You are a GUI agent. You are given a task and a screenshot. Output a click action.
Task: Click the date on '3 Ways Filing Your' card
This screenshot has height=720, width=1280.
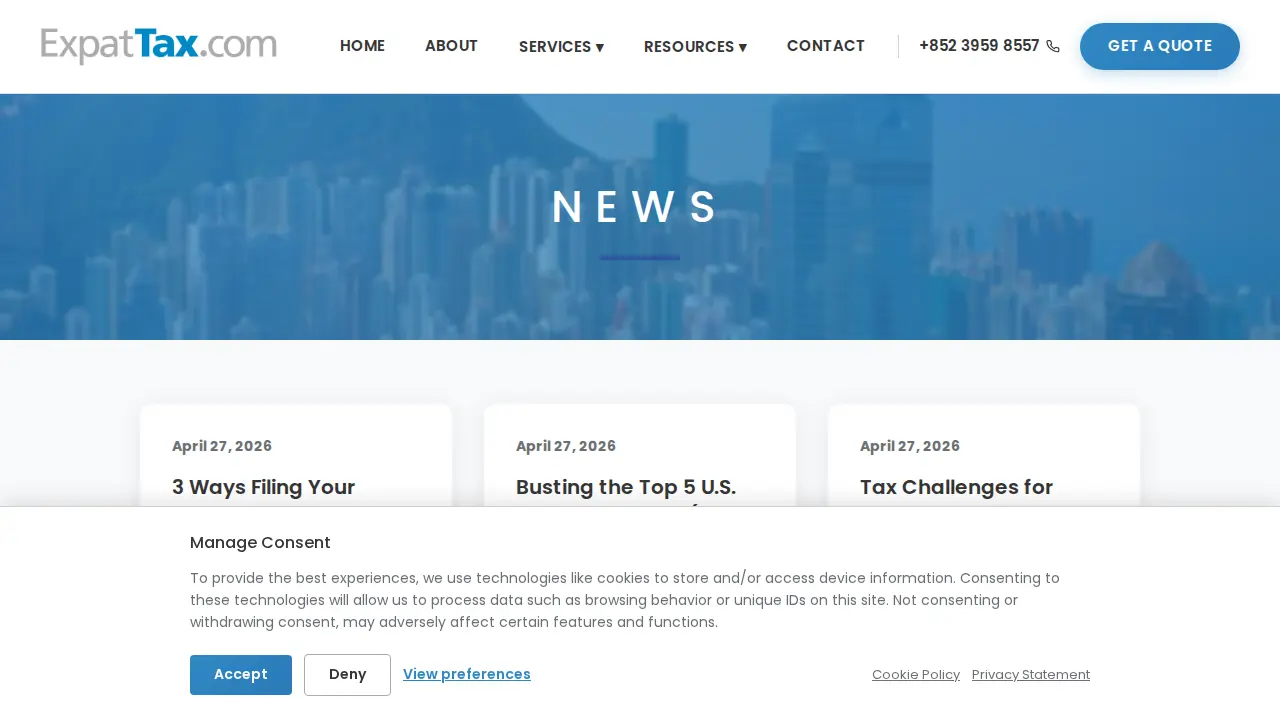click(222, 446)
